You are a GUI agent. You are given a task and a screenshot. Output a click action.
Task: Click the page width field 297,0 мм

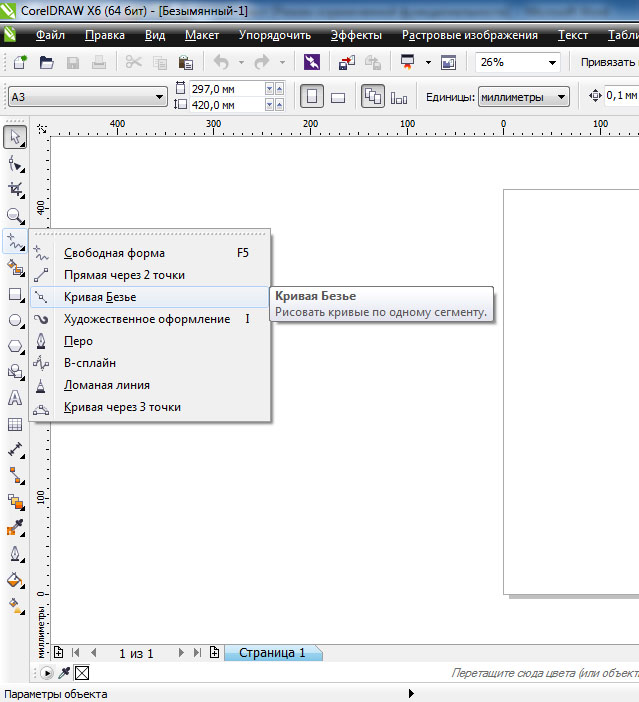point(227,89)
